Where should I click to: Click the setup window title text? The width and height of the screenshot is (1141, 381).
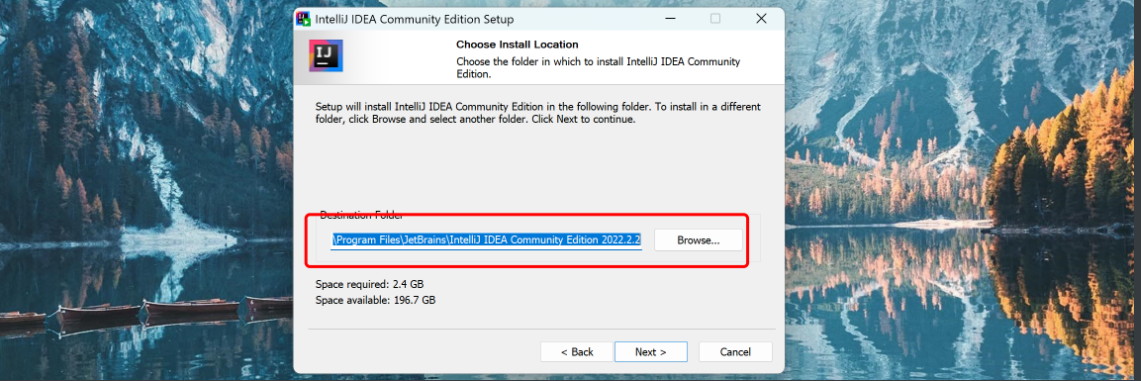point(414,20)
